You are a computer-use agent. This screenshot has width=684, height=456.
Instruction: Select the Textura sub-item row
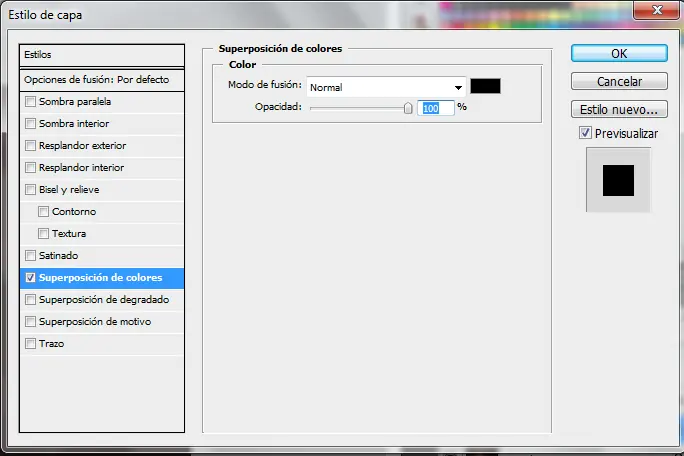coord(102,234)
